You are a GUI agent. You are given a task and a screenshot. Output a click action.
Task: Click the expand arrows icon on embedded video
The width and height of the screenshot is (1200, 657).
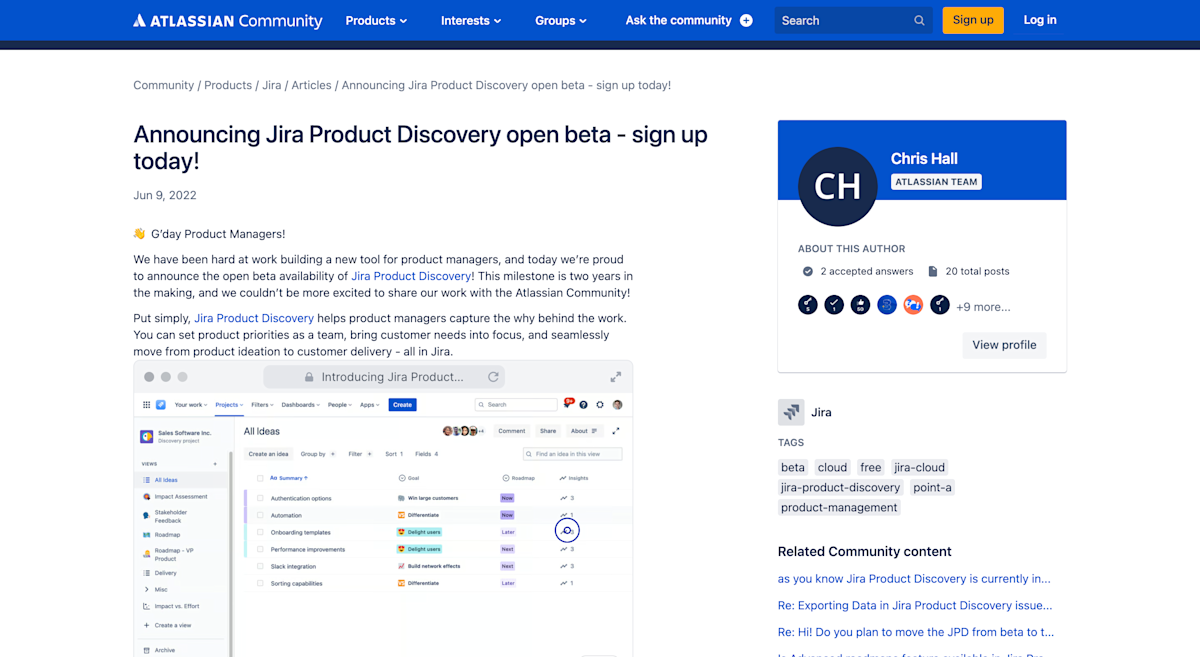point(616,377)
